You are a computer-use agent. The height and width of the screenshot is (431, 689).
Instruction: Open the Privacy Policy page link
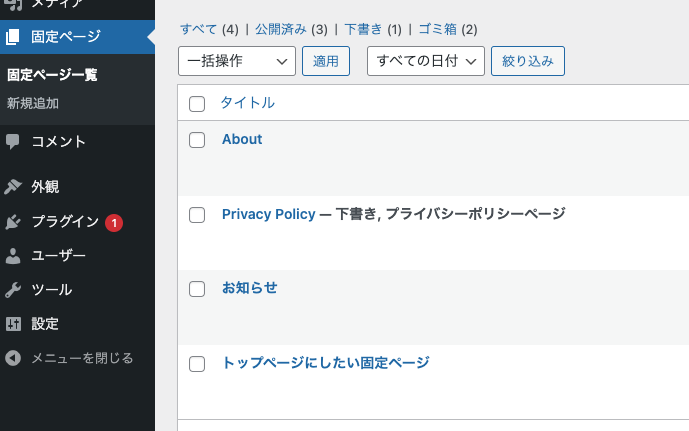[x=268, y=214]
